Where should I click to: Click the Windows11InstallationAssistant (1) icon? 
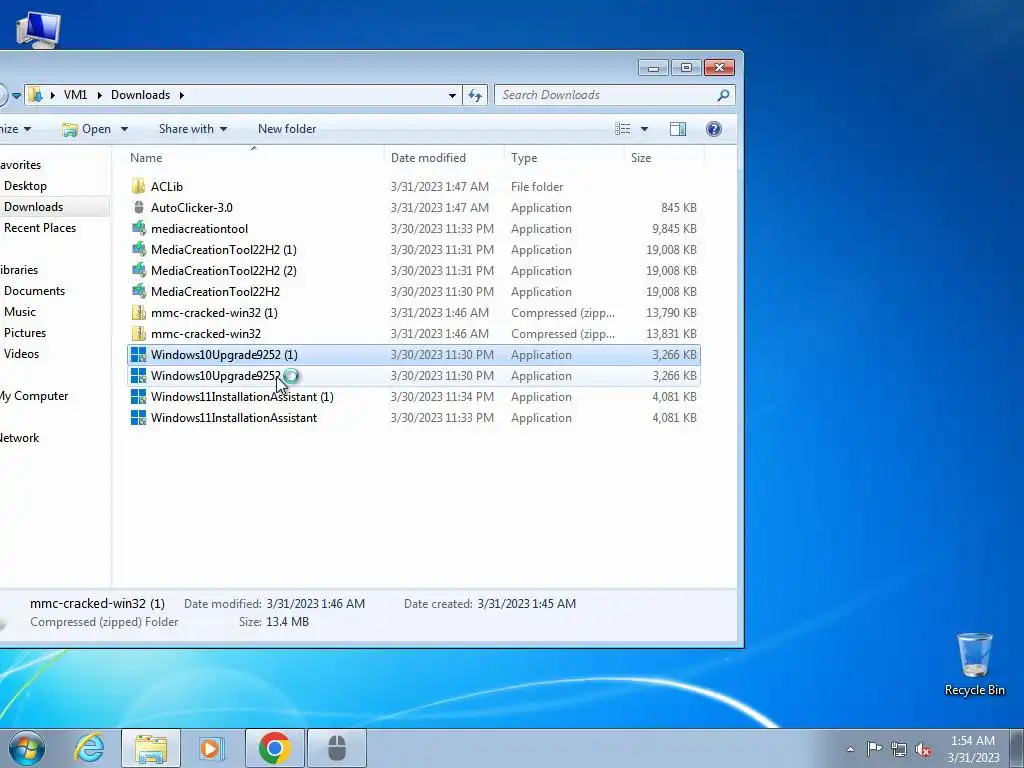click(138, 396)
